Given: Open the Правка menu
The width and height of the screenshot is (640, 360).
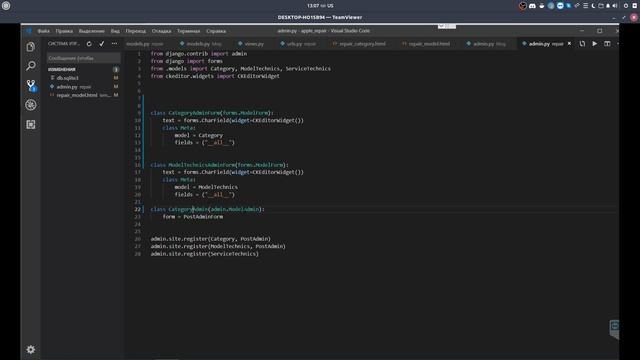Looking at the screenshot, I should click(x=64, y=31).
